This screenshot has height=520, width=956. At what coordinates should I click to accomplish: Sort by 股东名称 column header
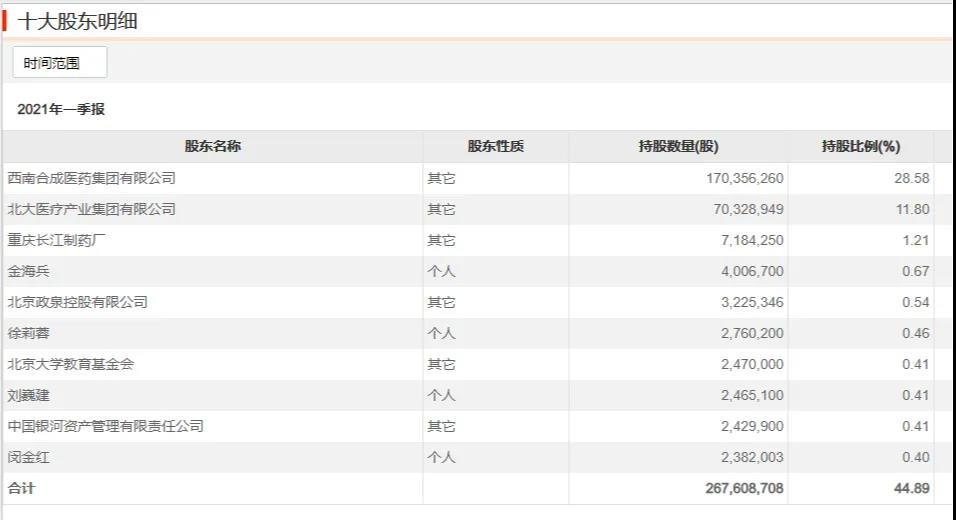[213, 146]
